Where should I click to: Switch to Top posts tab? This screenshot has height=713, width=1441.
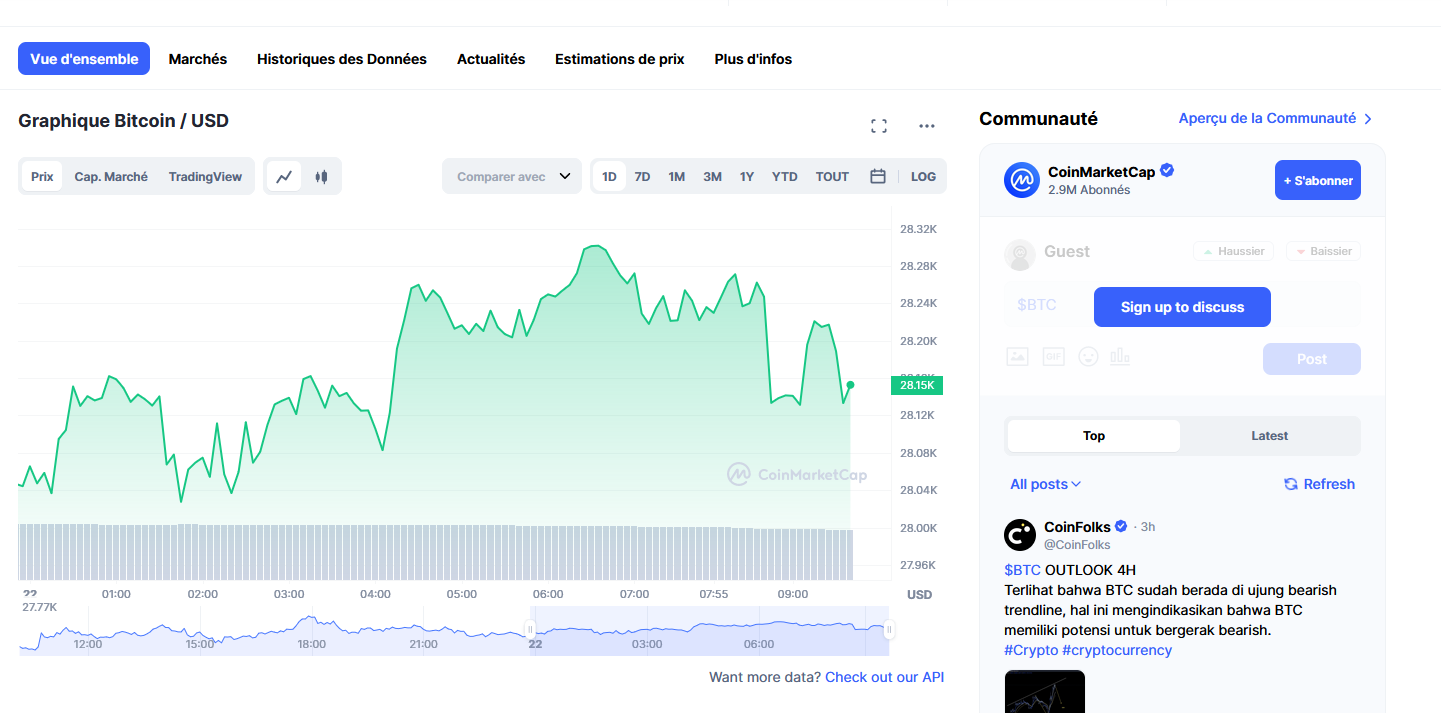(x=1094, y=436)
